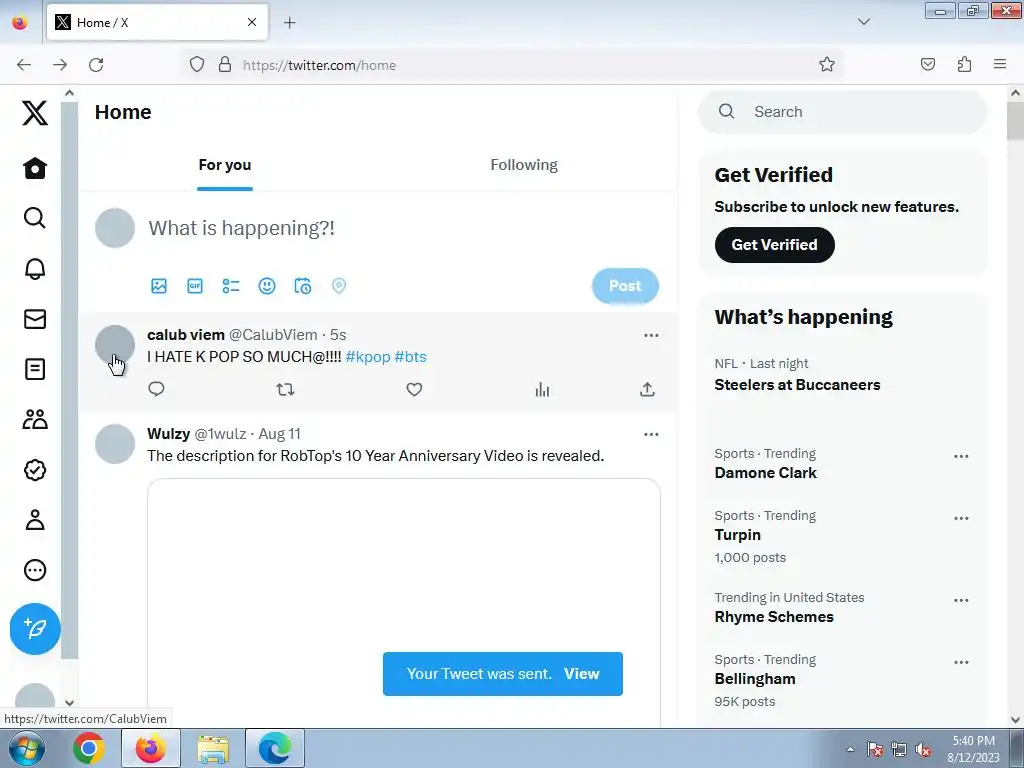The width and height of the screenshot is (1024, 768).
Task: Add a GIF to the post
Action: pyautogui.click(x=195, y=286)
